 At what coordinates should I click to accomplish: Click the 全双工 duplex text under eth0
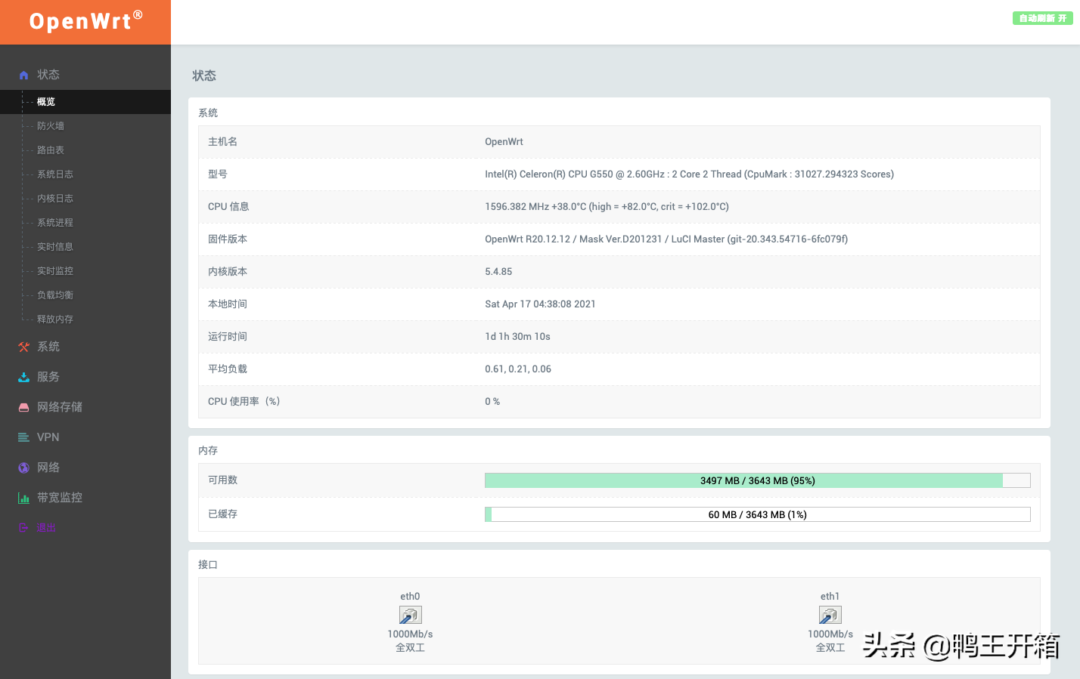(x=410, y=648)
